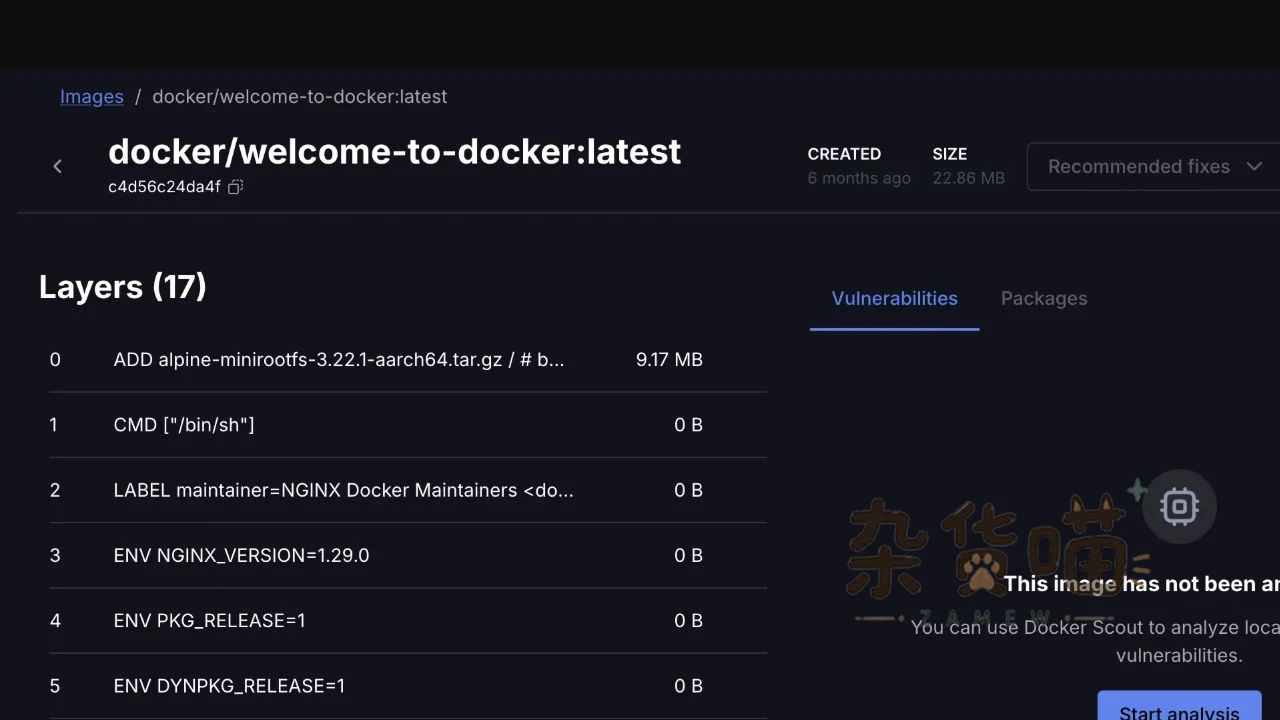Click the Start analysis button
Image resolution: width=1280 pixels, height=720 pixels.
(1179, 708)
